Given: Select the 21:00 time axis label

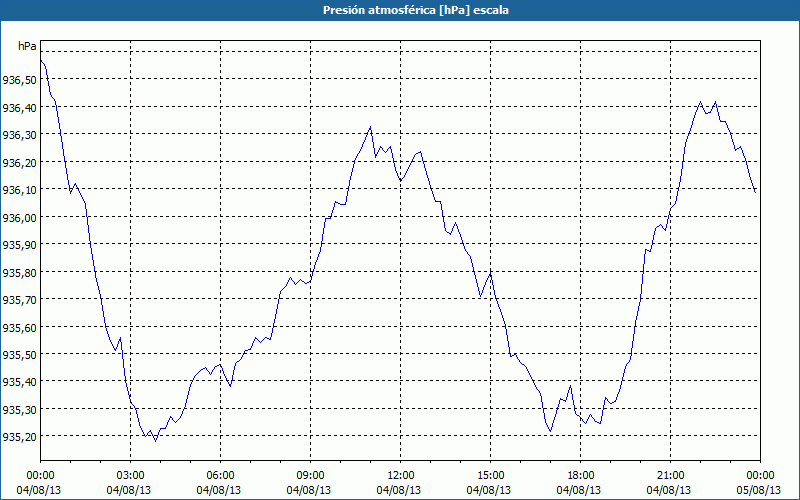Looking at the screenshot, I should tap(670, 476).
